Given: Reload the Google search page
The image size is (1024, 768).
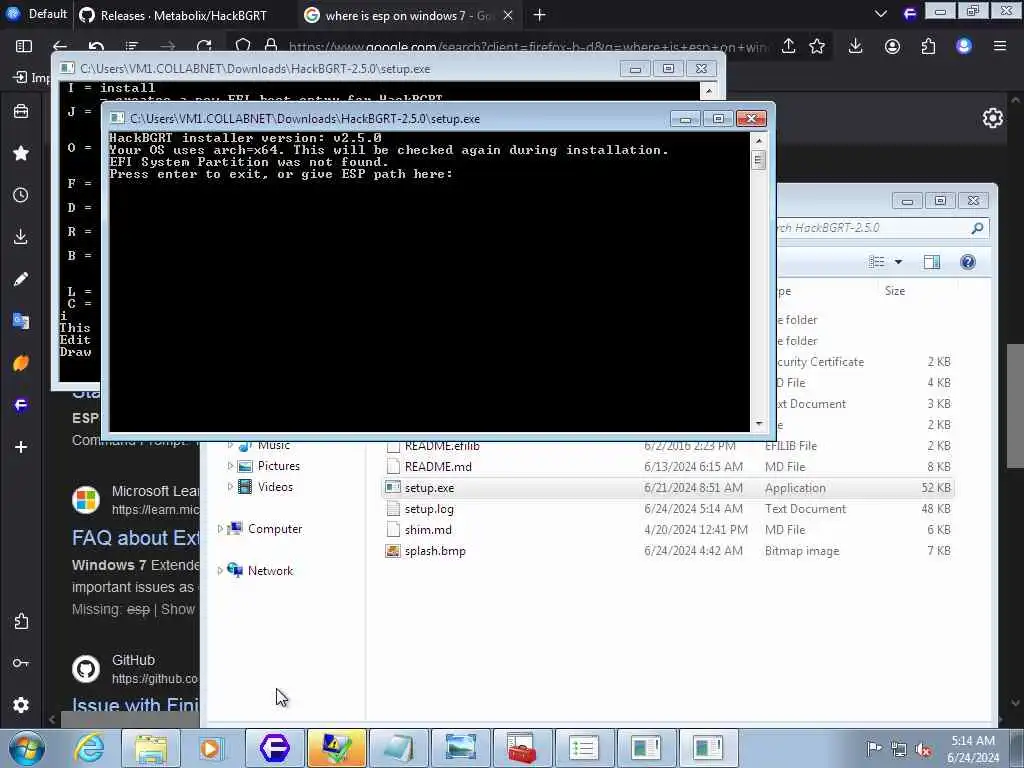Looking at the screenshot, I should [x=204, y=46].
